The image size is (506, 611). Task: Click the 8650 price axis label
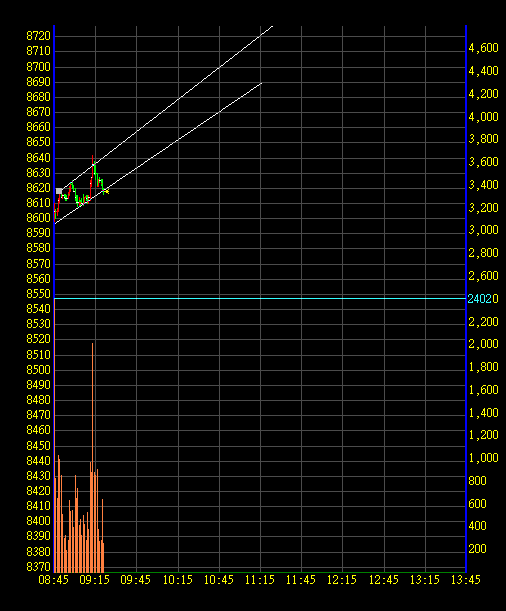click(39, 142)
